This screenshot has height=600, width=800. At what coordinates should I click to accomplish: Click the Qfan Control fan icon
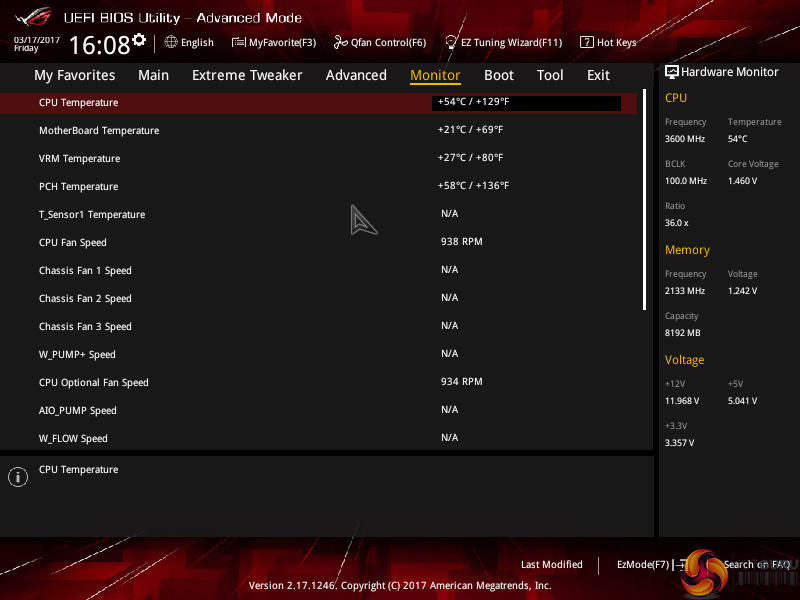(340, 42)
